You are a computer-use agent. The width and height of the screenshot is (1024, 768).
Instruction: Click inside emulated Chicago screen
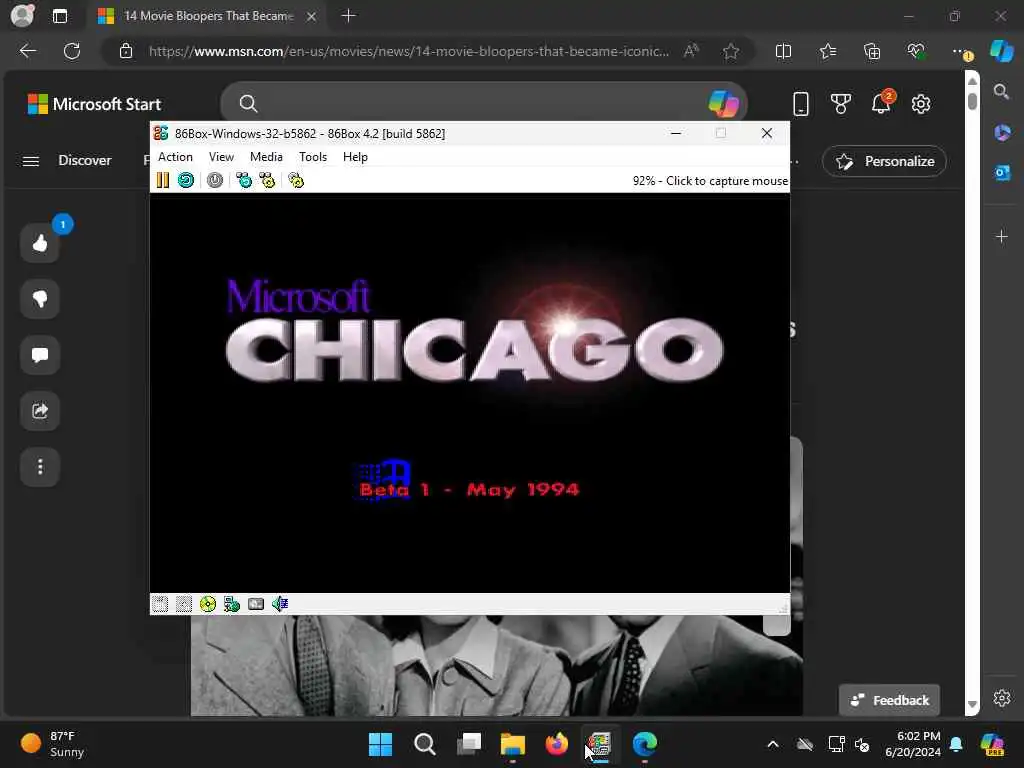pyautogui.click(x=470, y=392)
